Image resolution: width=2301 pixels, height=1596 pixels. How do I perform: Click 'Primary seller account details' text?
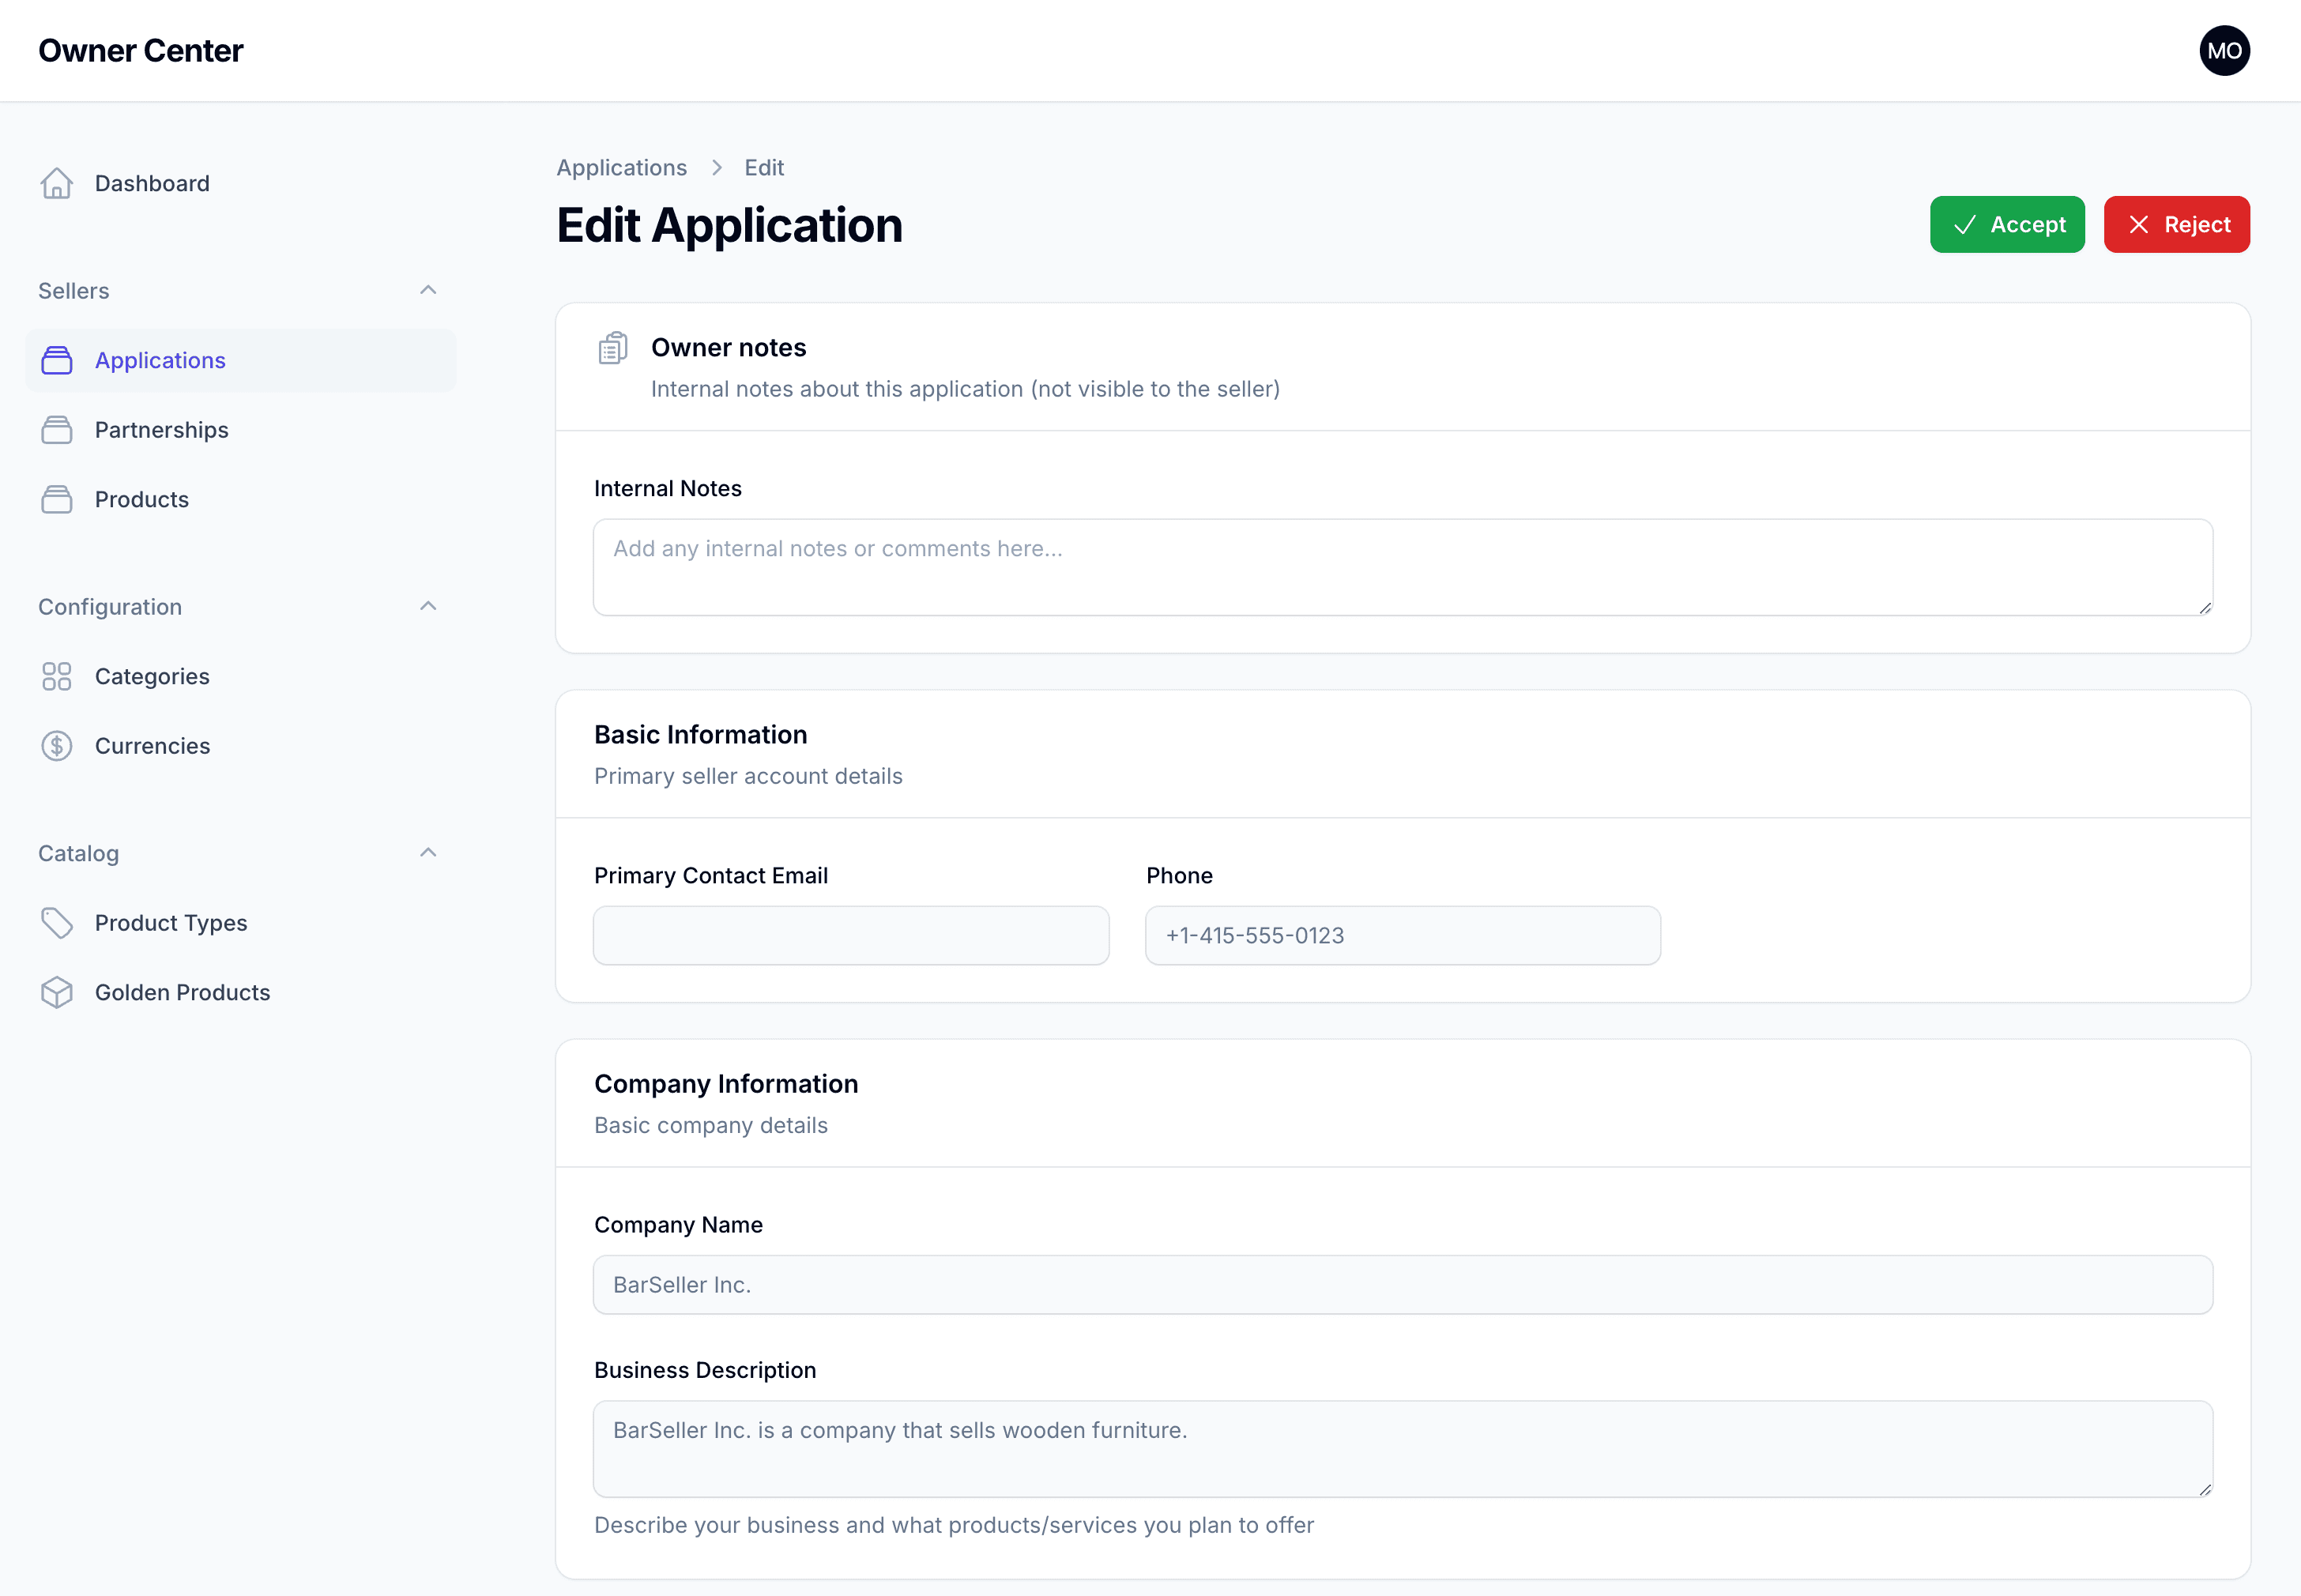pyautogui.click(x=748, y=776)
